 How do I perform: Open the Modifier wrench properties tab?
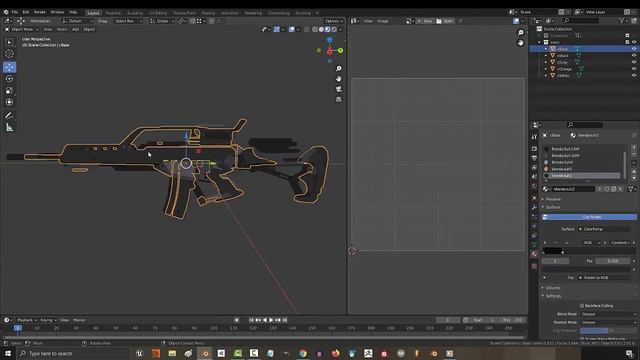(x=534, y=207)
